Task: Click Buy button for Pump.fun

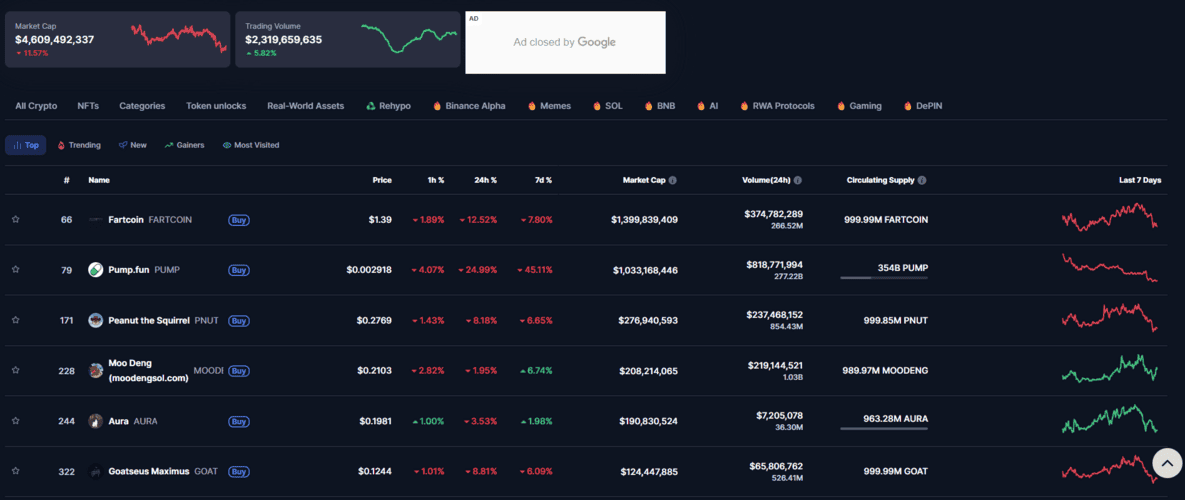Action: click(x=239, y=270)
